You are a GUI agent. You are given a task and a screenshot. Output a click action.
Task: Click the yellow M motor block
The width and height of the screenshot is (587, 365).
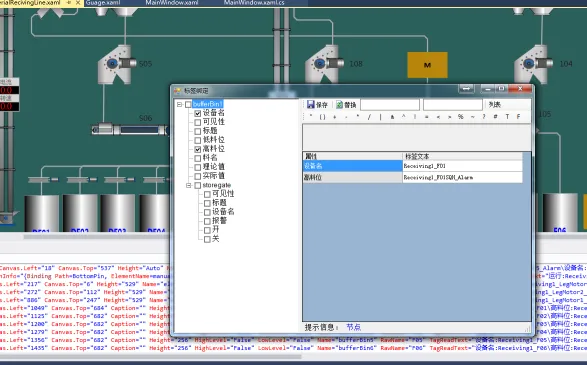click(x=427, y=65)
